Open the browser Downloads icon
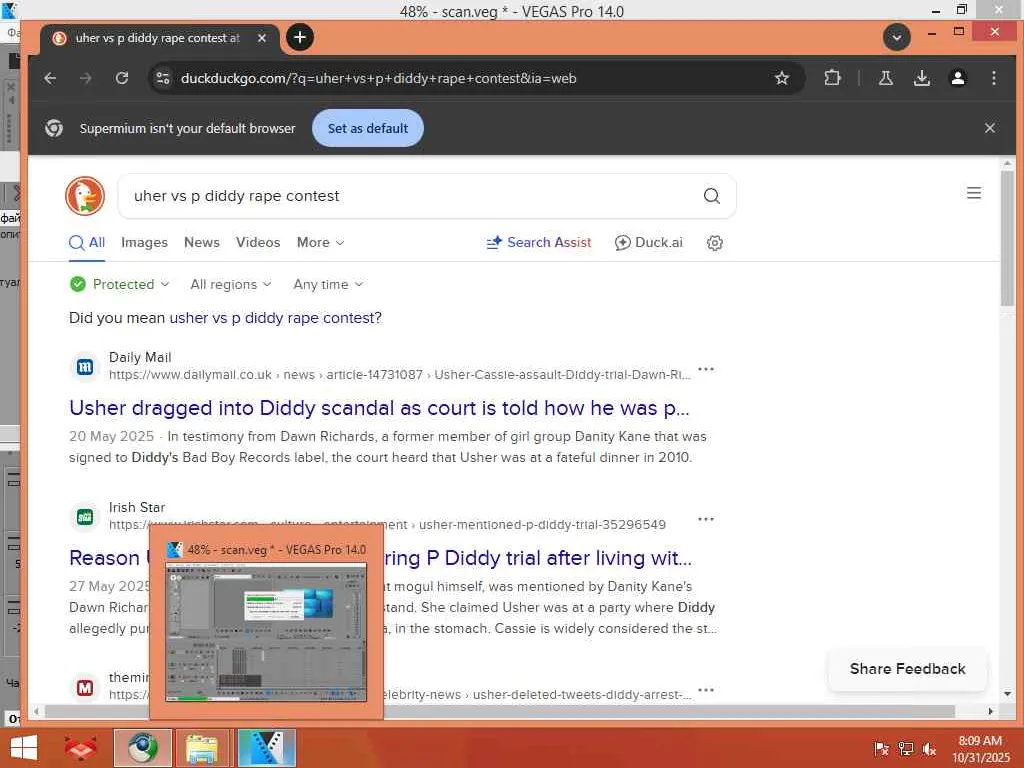 click(x=921, y=78)
